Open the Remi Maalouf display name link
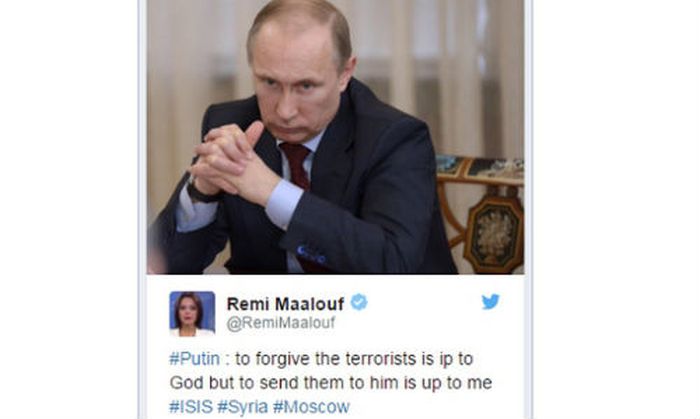Viewport: 700px width, 419px height. (x=285, y=304)
